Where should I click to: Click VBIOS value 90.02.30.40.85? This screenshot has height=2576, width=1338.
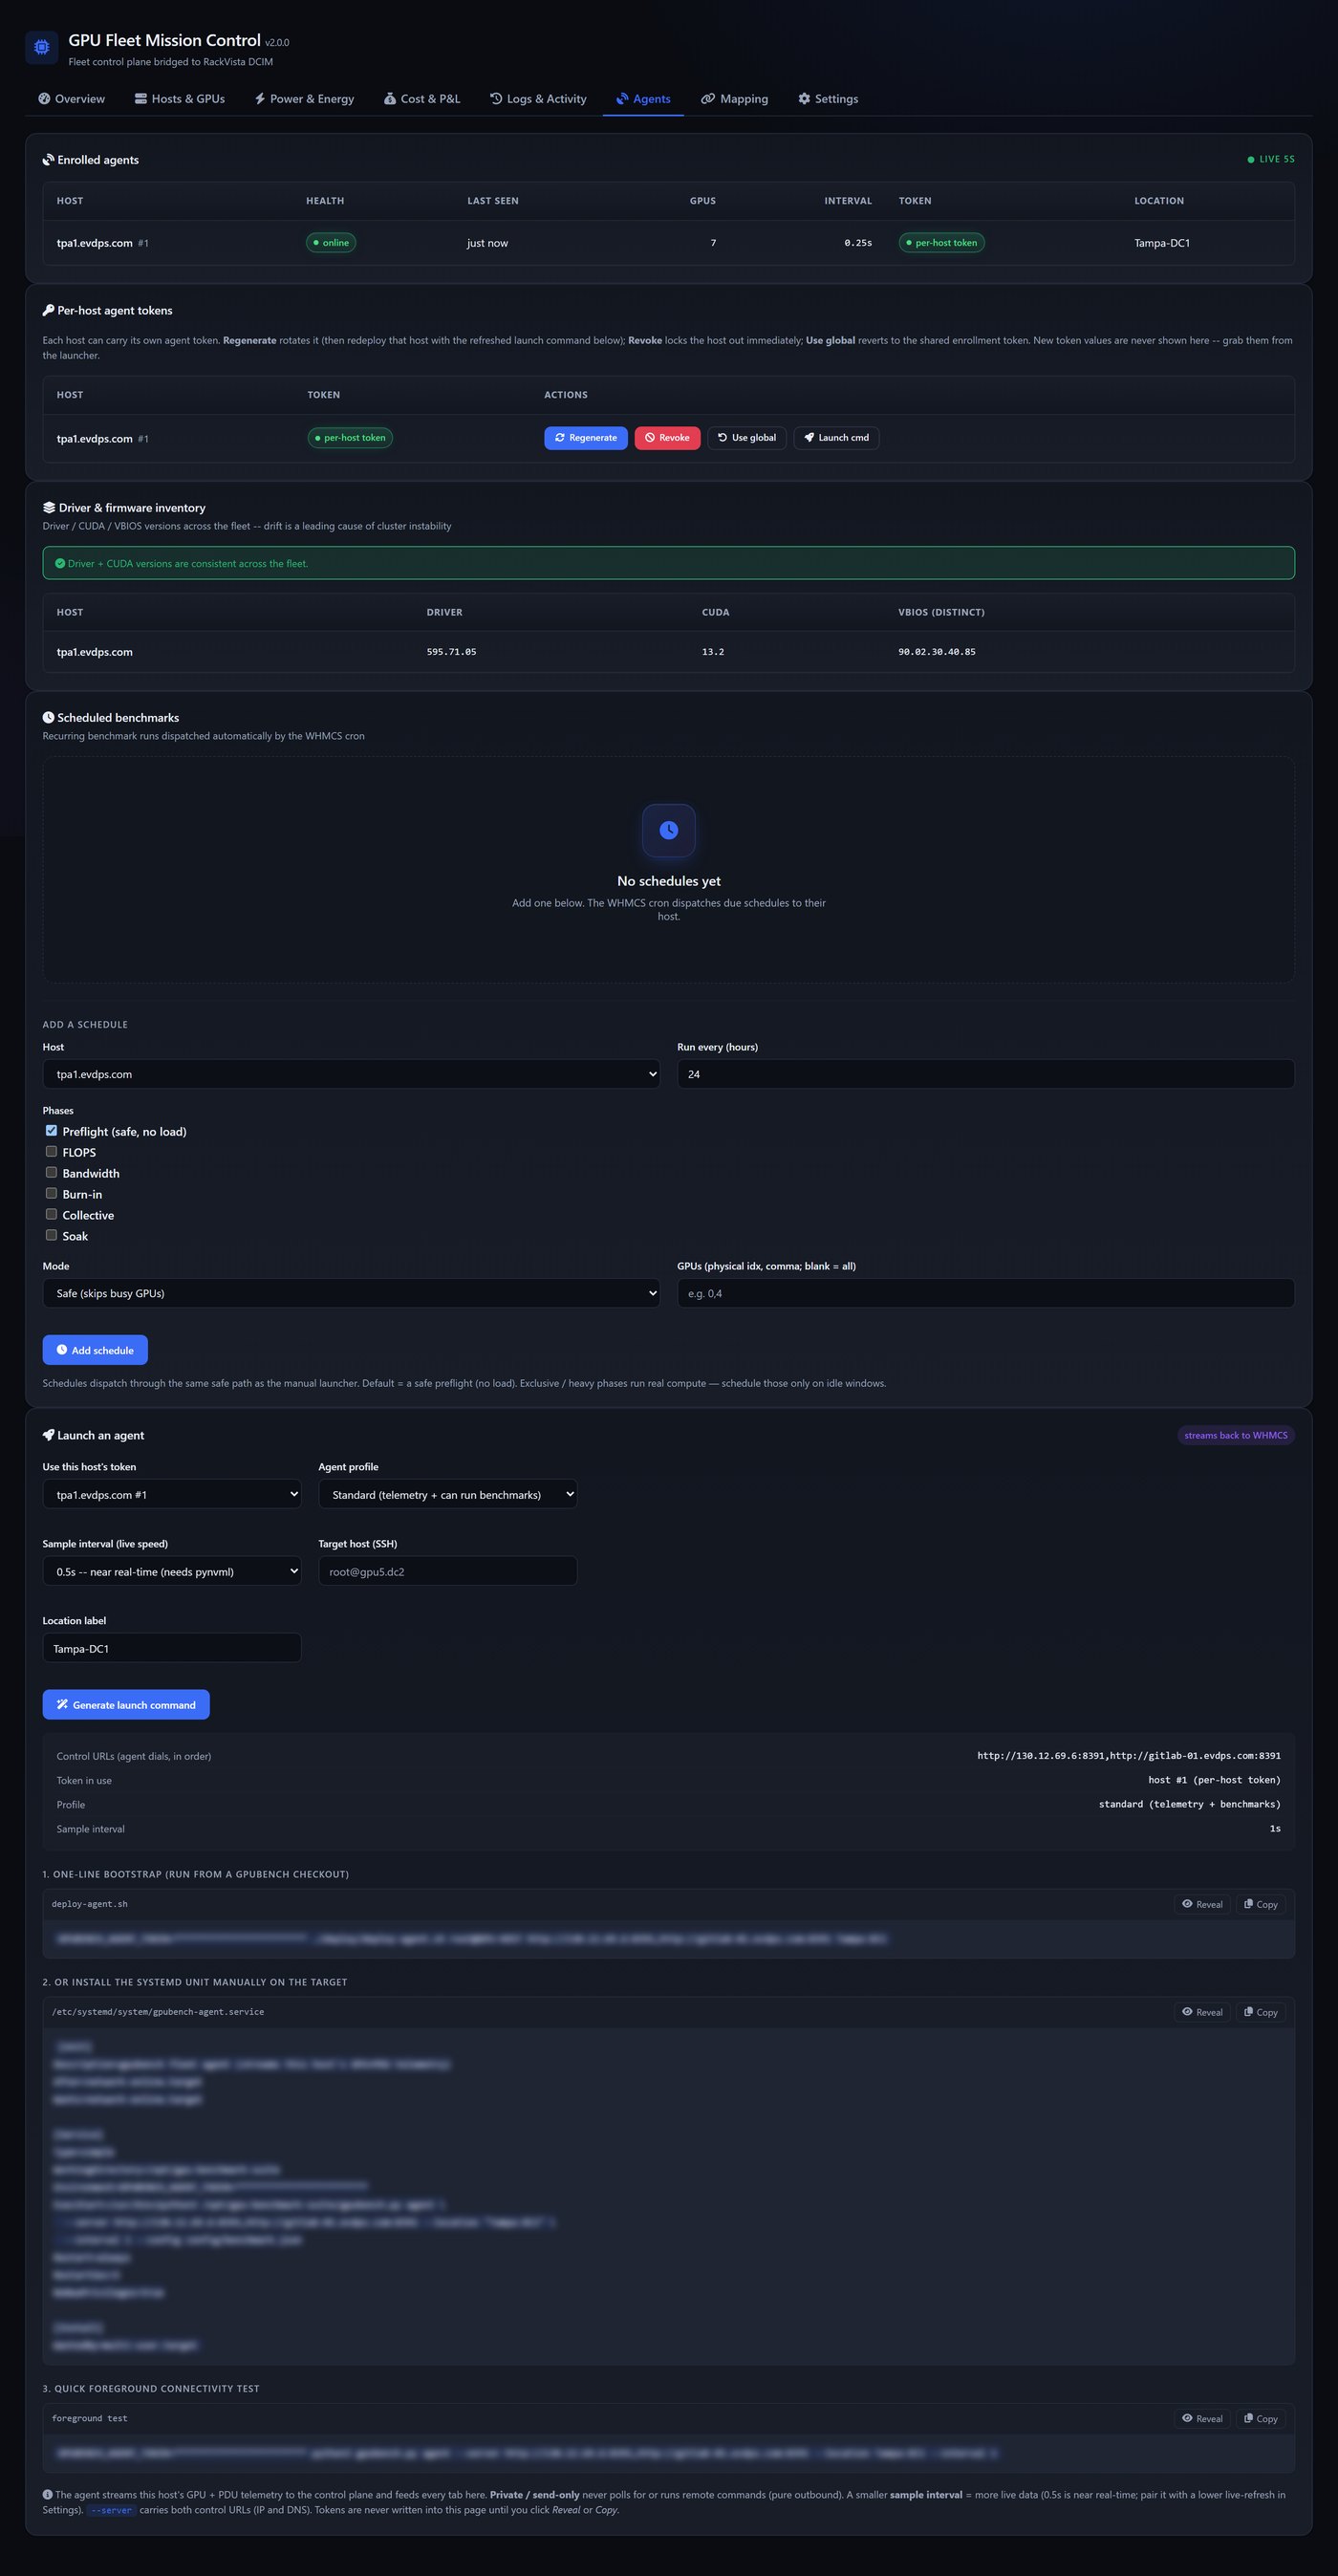point(937,652)
